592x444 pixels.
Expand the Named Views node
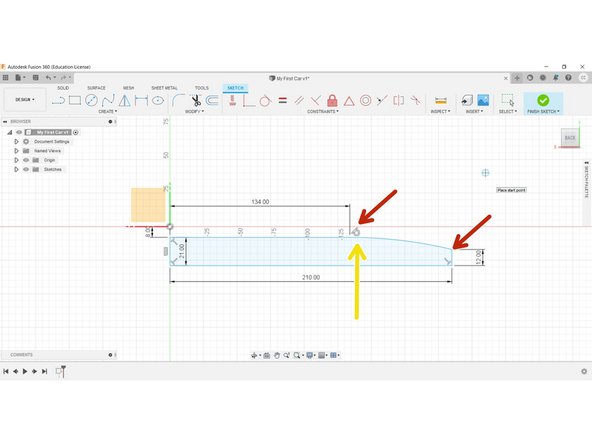(x=16, y=151)
